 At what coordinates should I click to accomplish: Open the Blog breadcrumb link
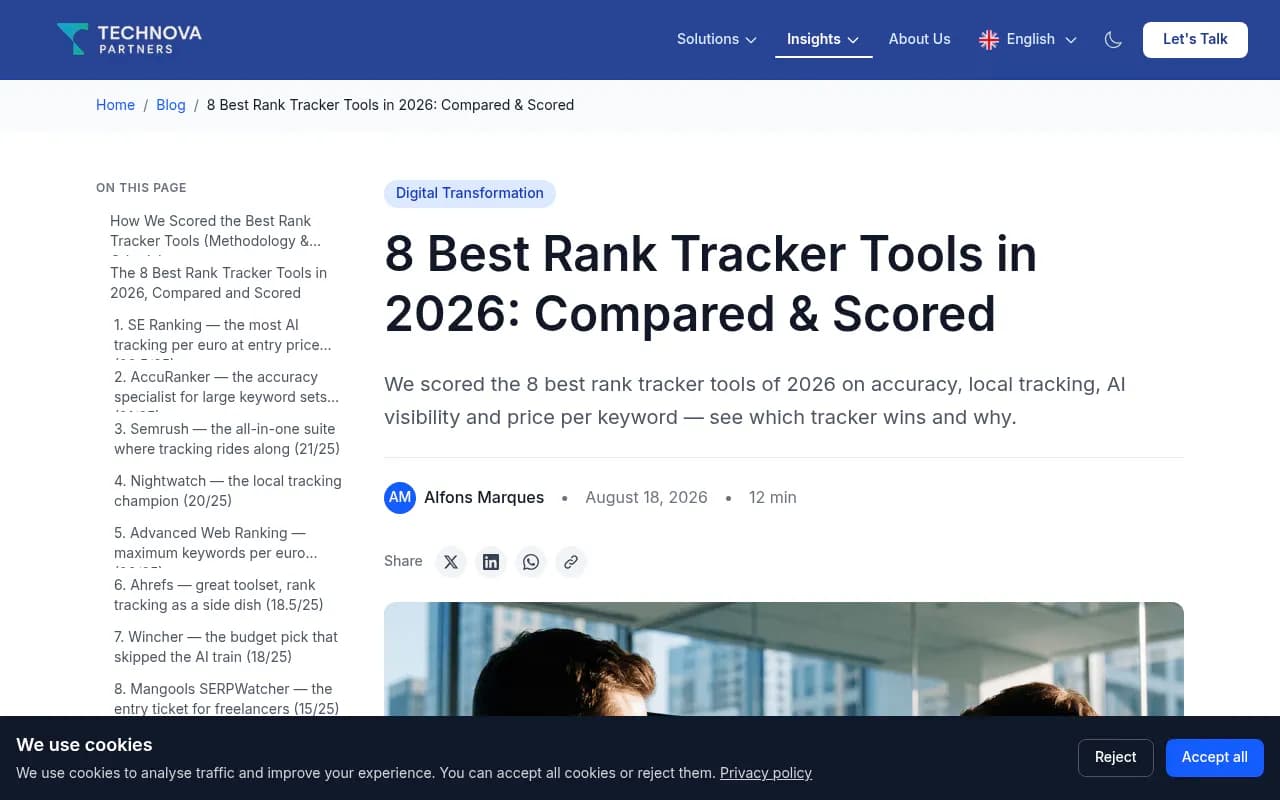coord(171,105)
